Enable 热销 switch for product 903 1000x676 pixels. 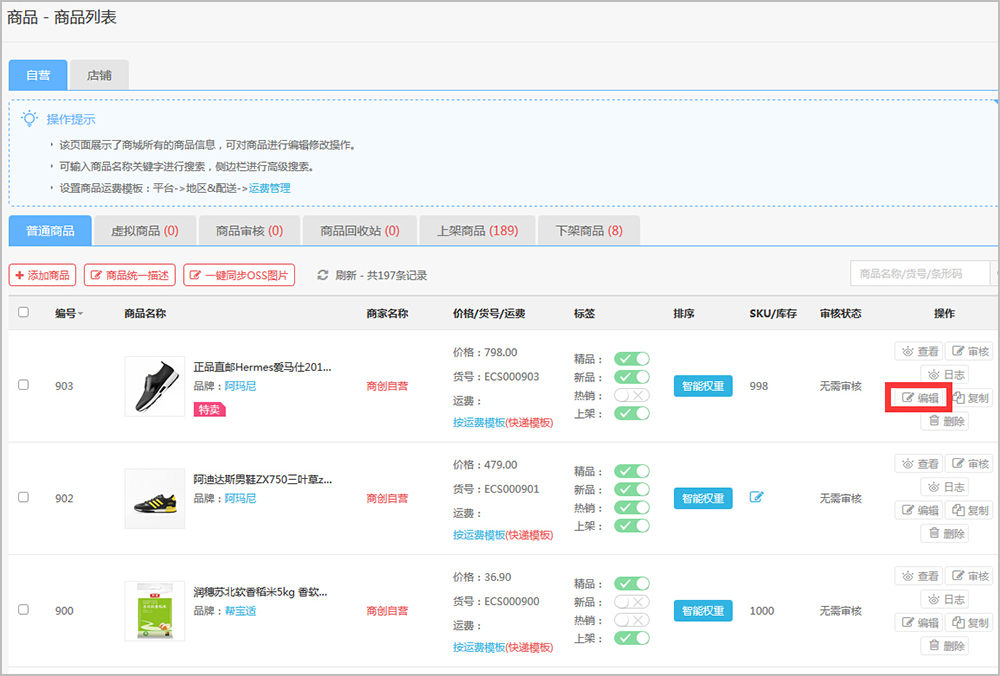[632, 395]
